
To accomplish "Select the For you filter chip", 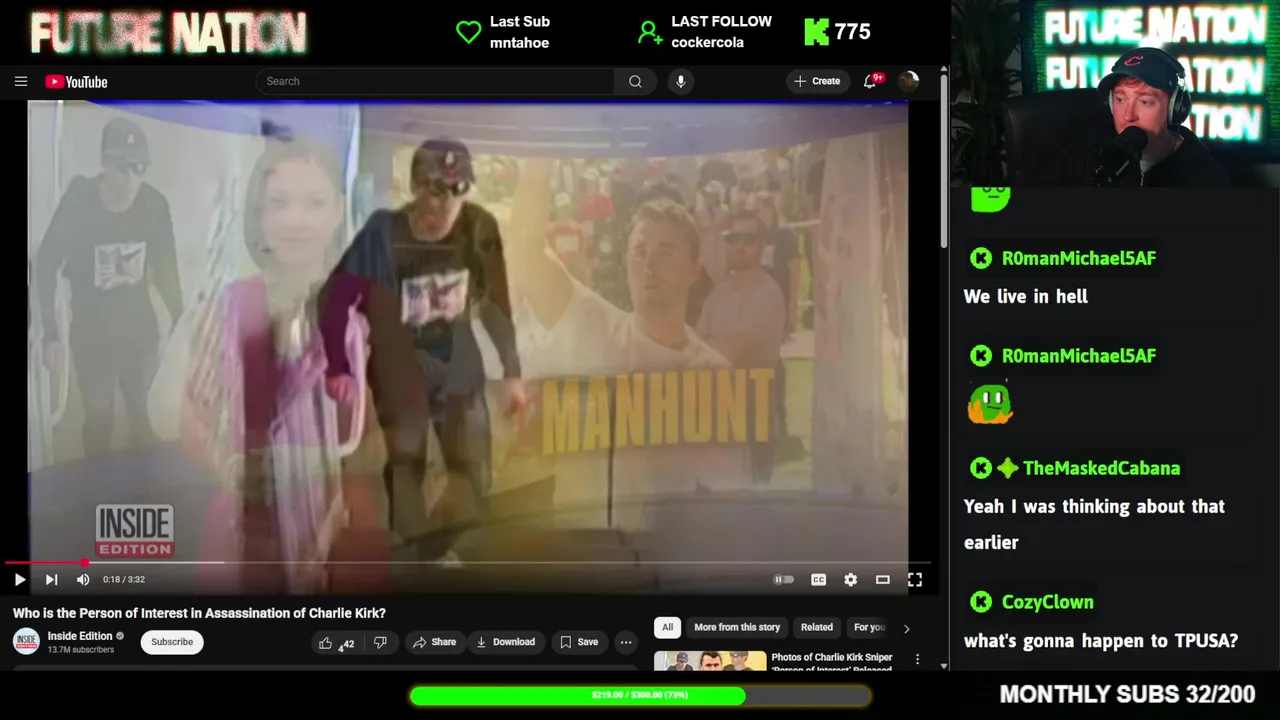I will (x=868, y=627).
